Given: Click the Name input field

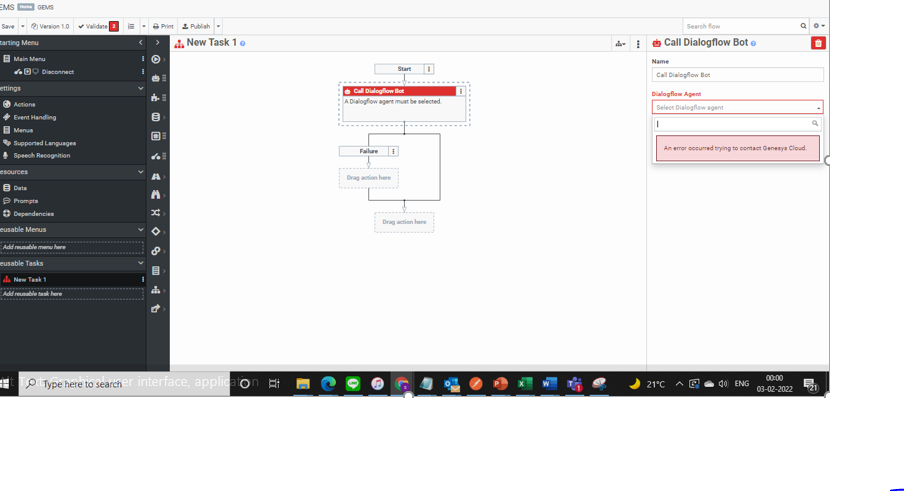Looking at the screenshot, I should 737,75.
